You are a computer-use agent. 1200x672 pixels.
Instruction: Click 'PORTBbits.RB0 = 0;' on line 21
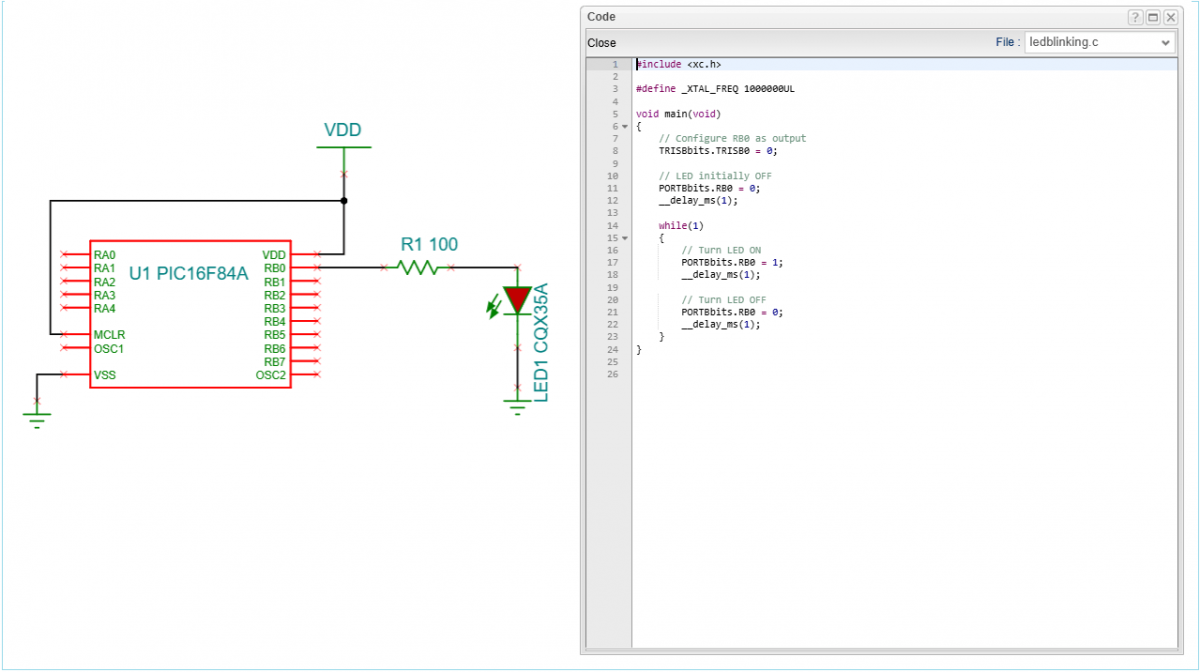click(x=732, y=311)
